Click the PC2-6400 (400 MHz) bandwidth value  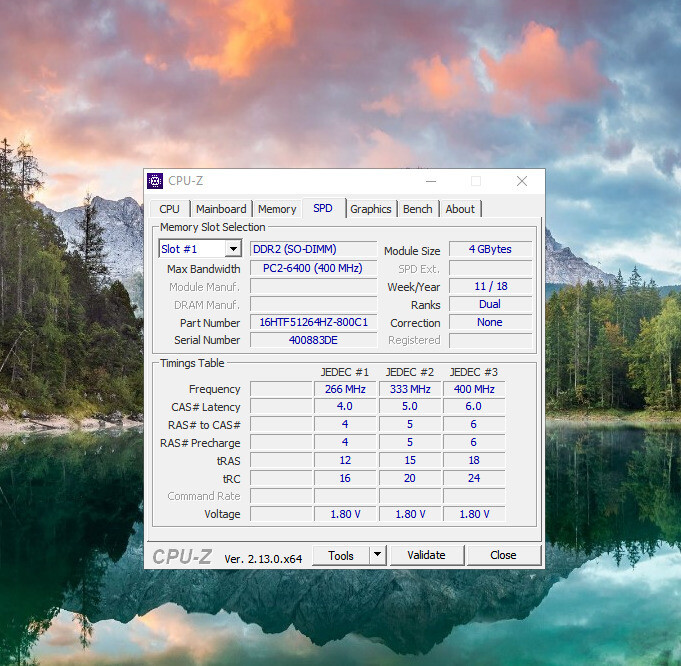pyautogui.click(x=313, y=268)
